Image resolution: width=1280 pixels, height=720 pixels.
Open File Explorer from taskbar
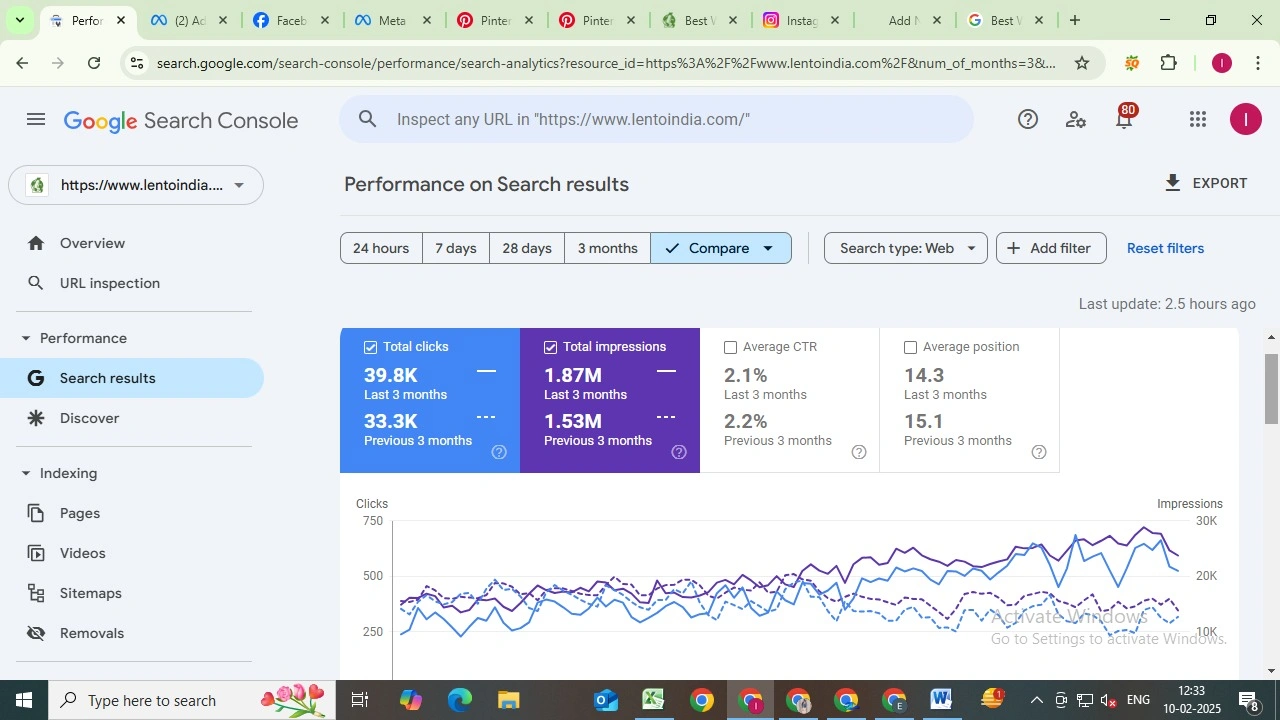coord(508,700)
